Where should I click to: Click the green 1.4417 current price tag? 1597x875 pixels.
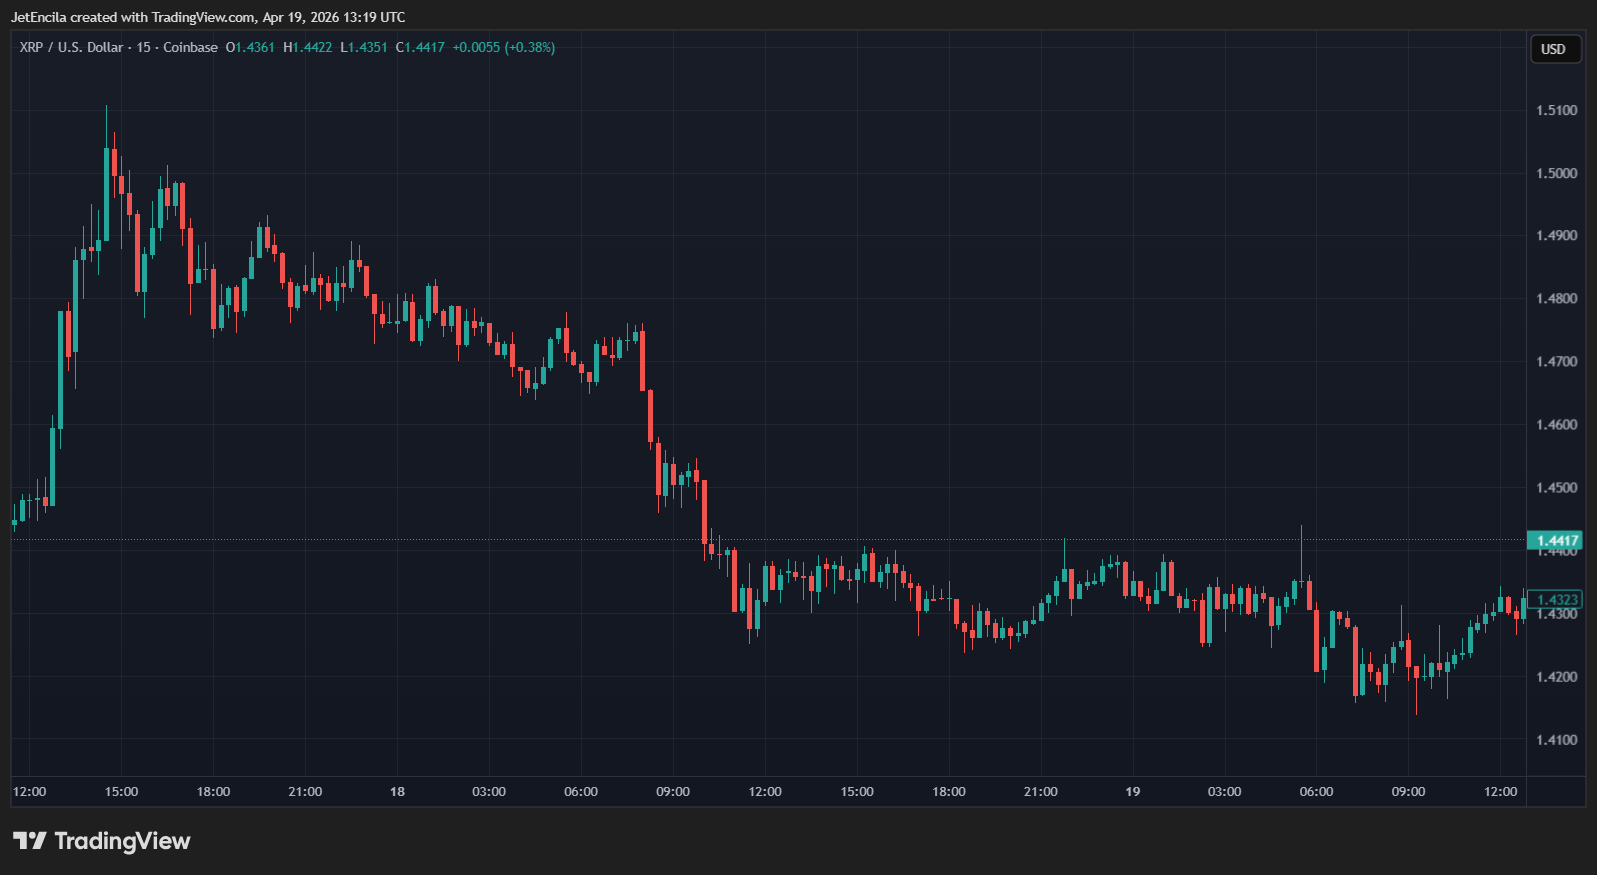[1556, 540]
